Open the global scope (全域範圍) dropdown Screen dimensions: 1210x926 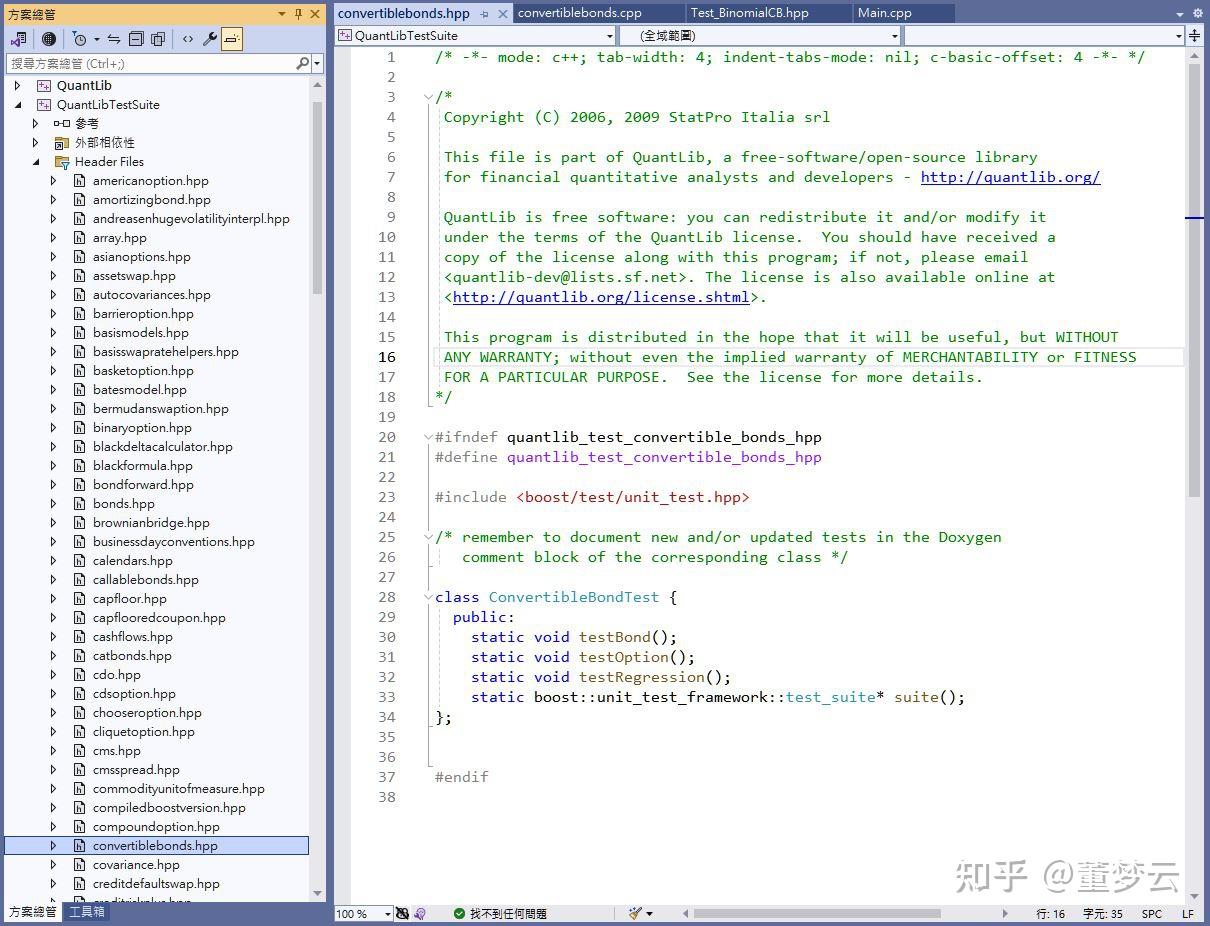point(895,36)
